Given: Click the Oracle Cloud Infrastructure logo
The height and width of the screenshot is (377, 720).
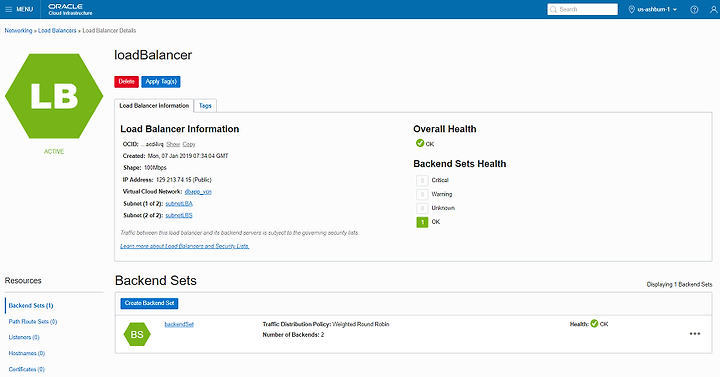Looking at the screenshot, I should pyautogui.click(x=70, y=9).
